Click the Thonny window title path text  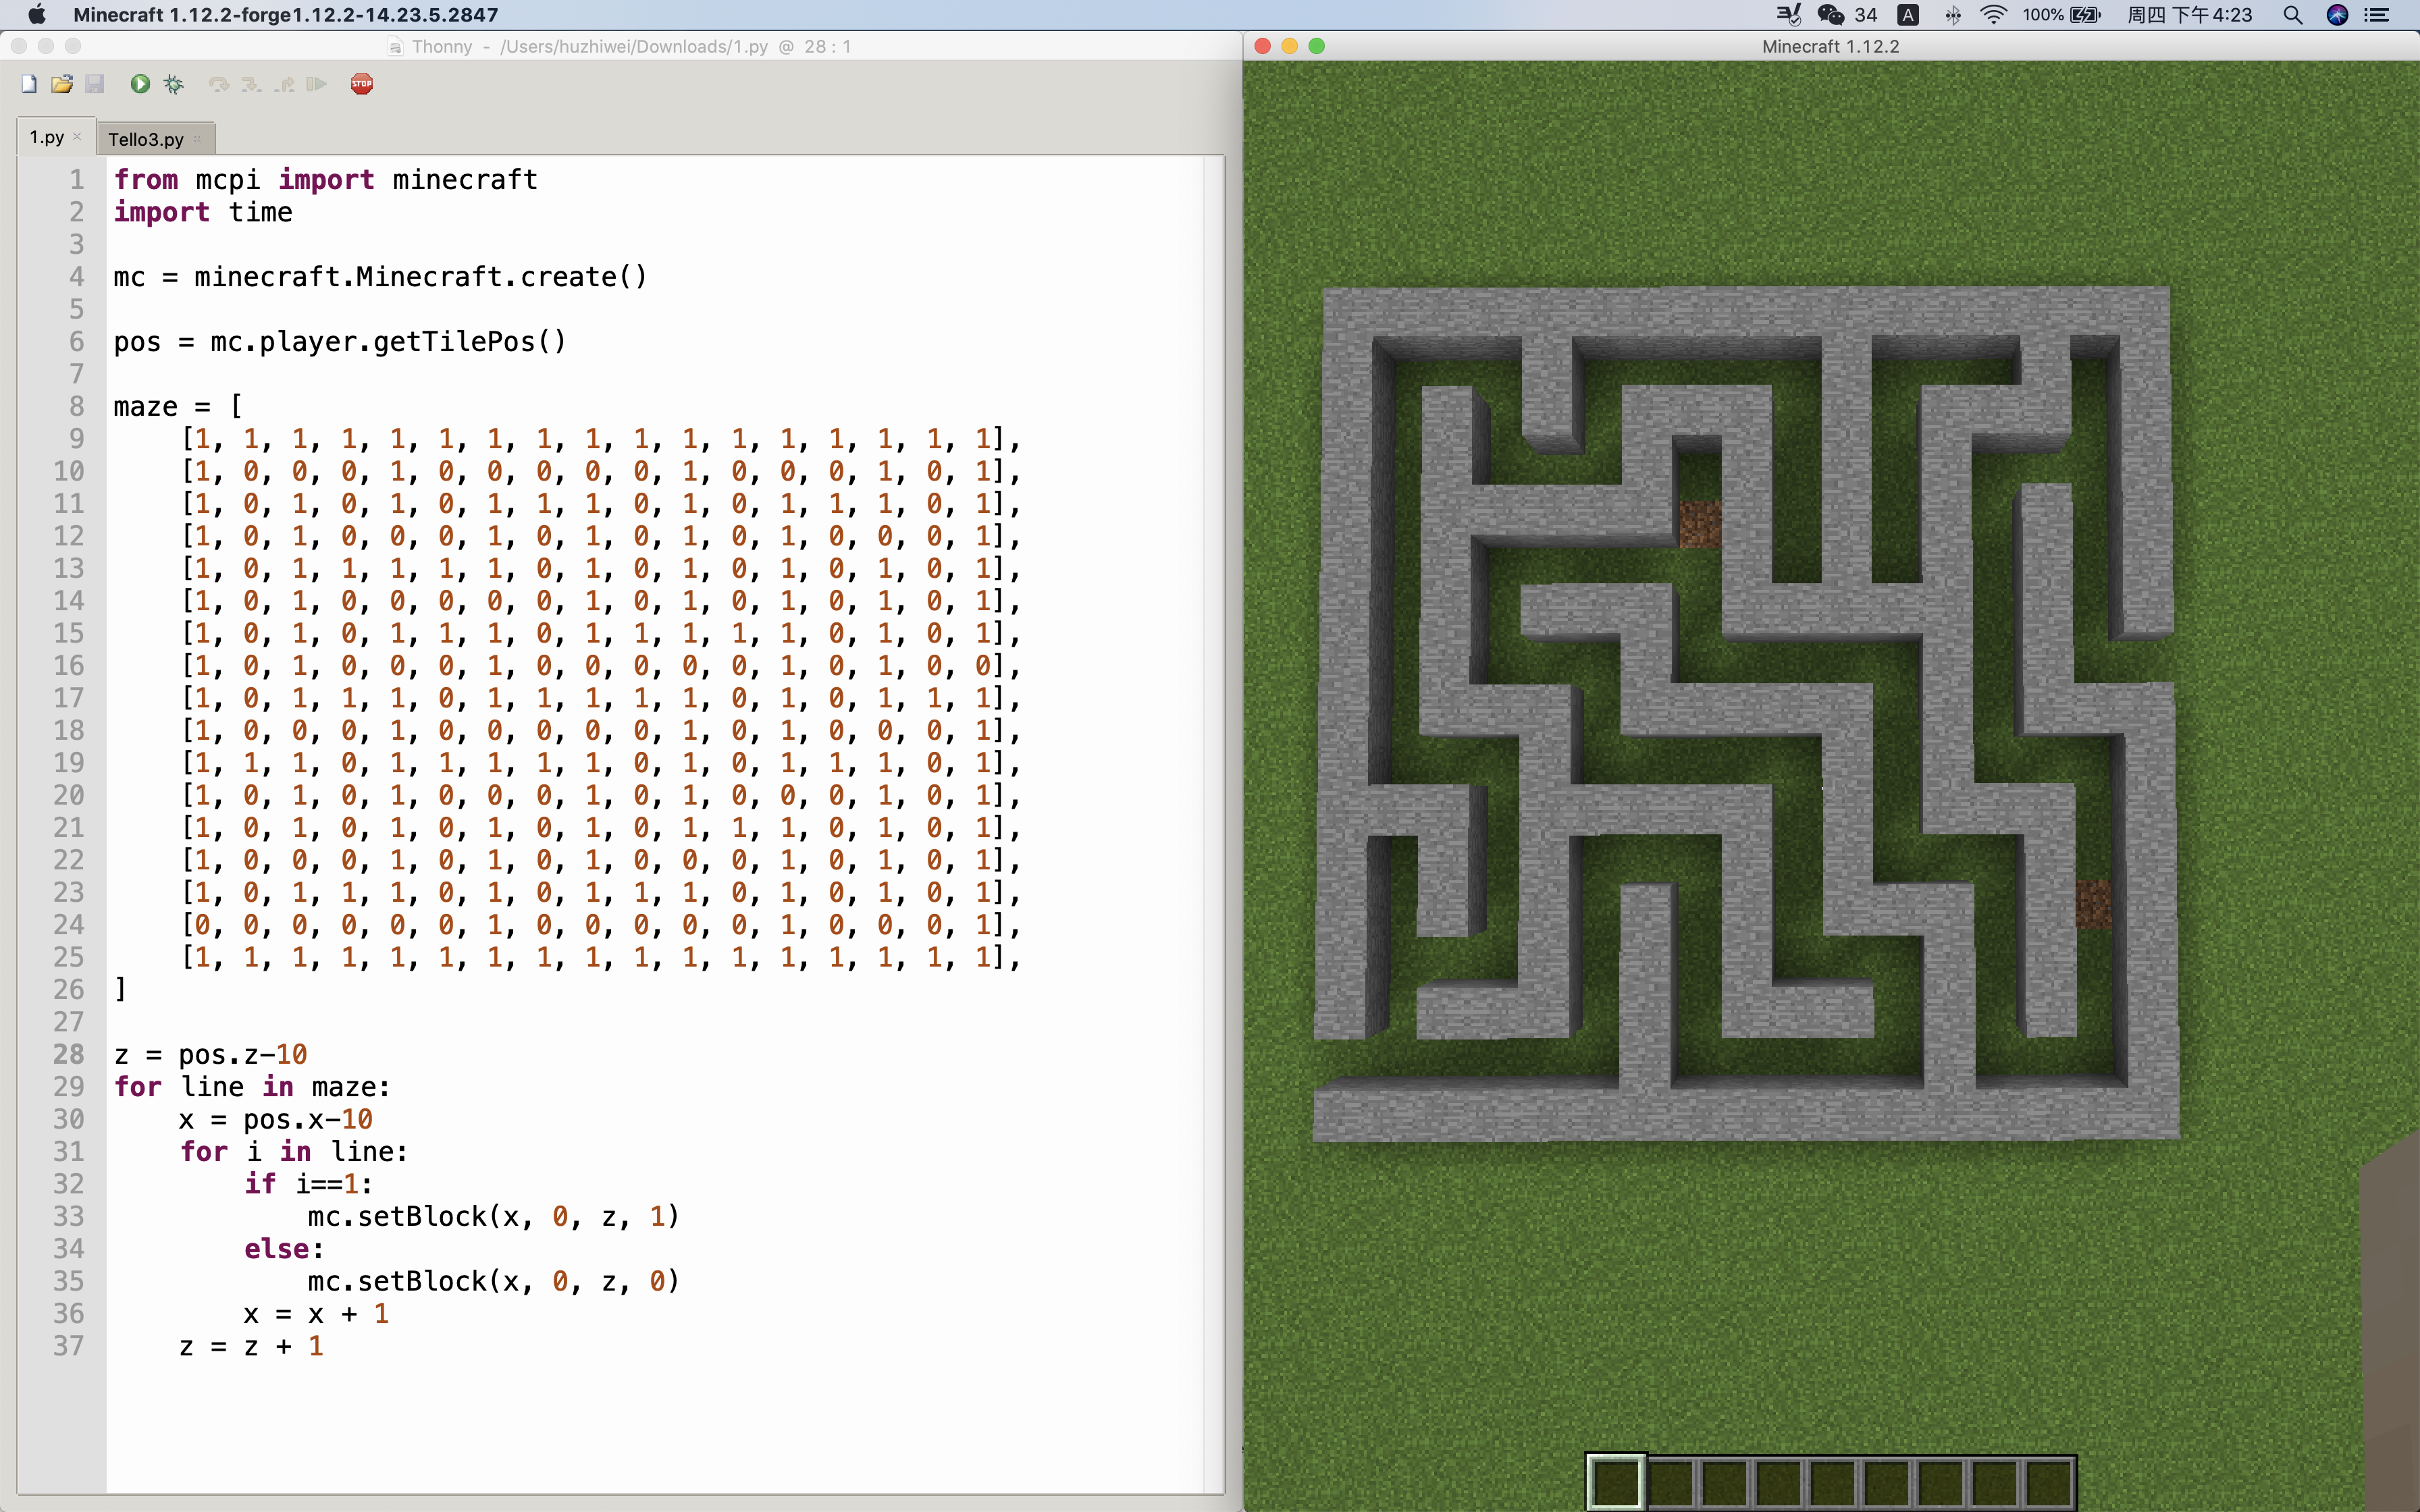pyautogui.click(x=631, y=47)
